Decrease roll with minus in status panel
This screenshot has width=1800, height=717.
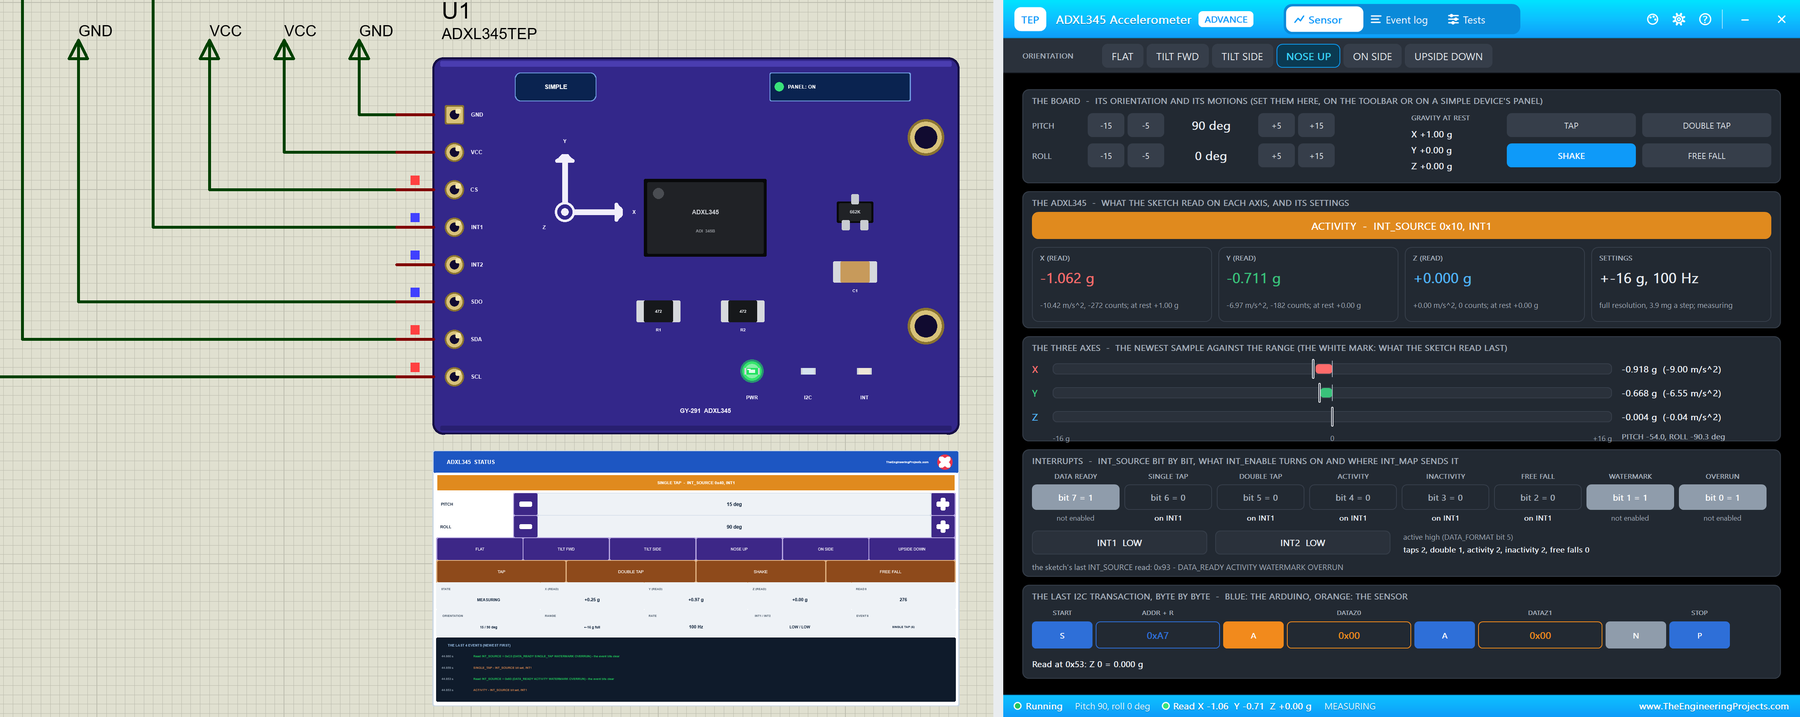point(525,526)
